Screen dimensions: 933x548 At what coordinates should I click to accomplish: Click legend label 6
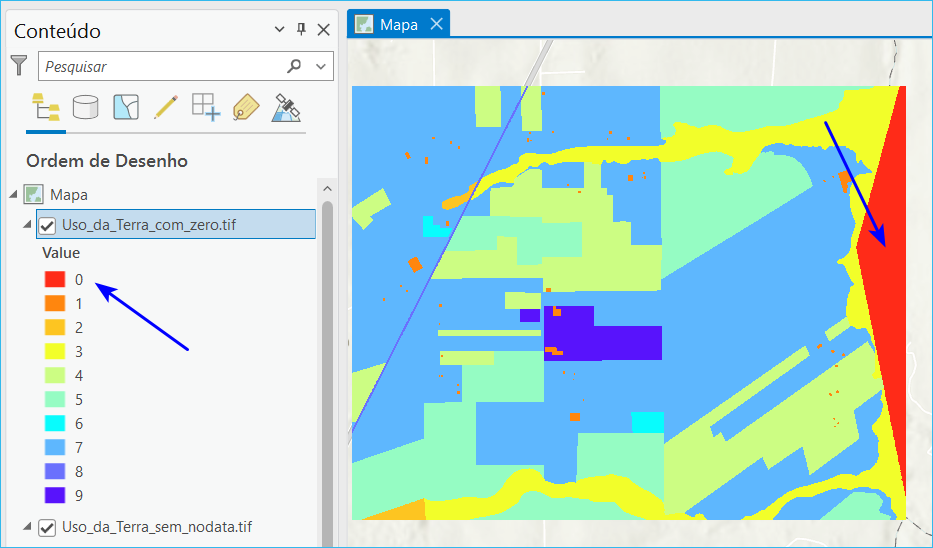coord(79,424)
